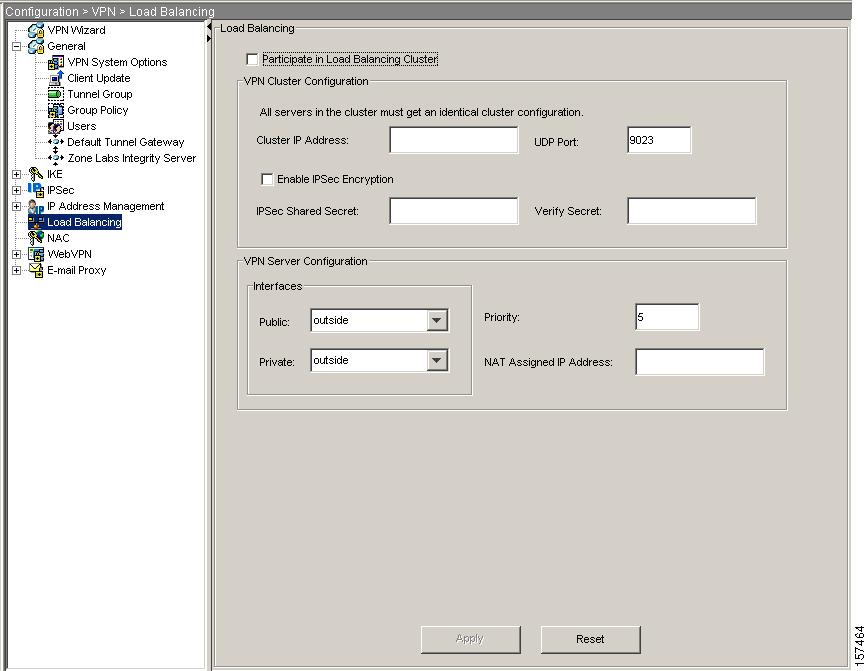Click the Zone Labs Integrity Server icon
867x671 pixels.
coord(56,158)
